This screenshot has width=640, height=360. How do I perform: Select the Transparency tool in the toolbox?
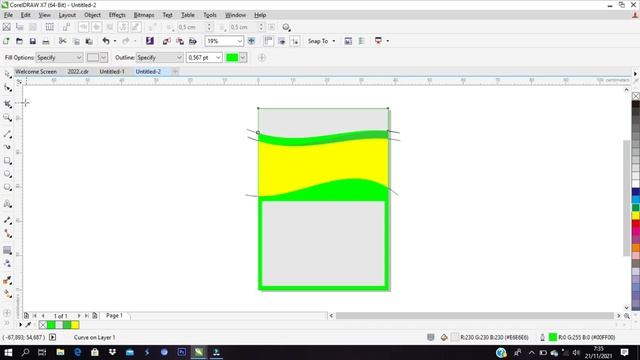(x=7, y=263)
